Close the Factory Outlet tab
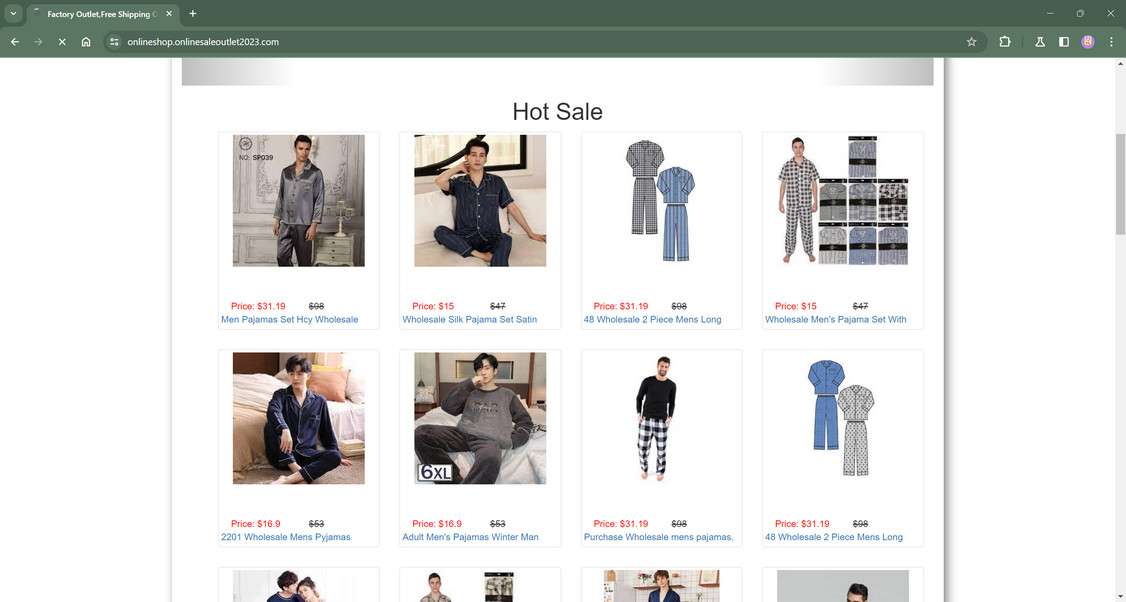Image resolution: width=1126 pixels, height=602 pixels. pyautogui.click(x=169, y=14)
